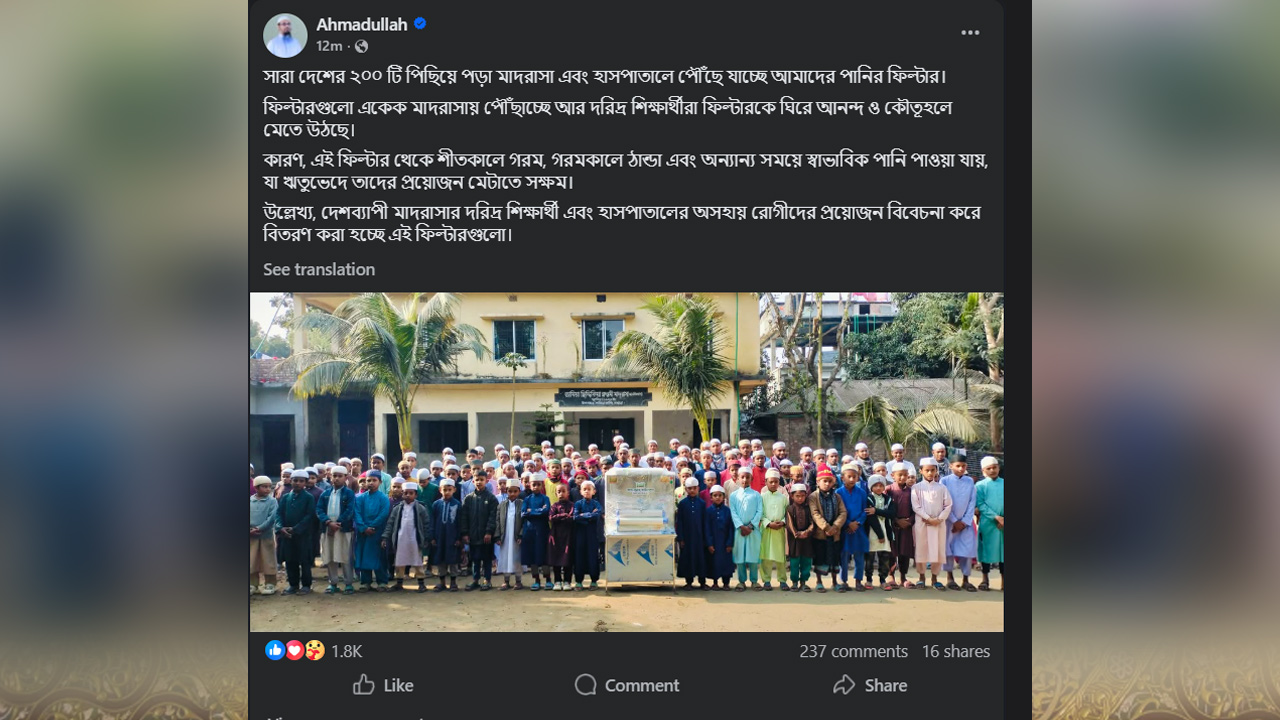View the 1.8K reactions list
The image size is (1280, 720).
point(346,651)
